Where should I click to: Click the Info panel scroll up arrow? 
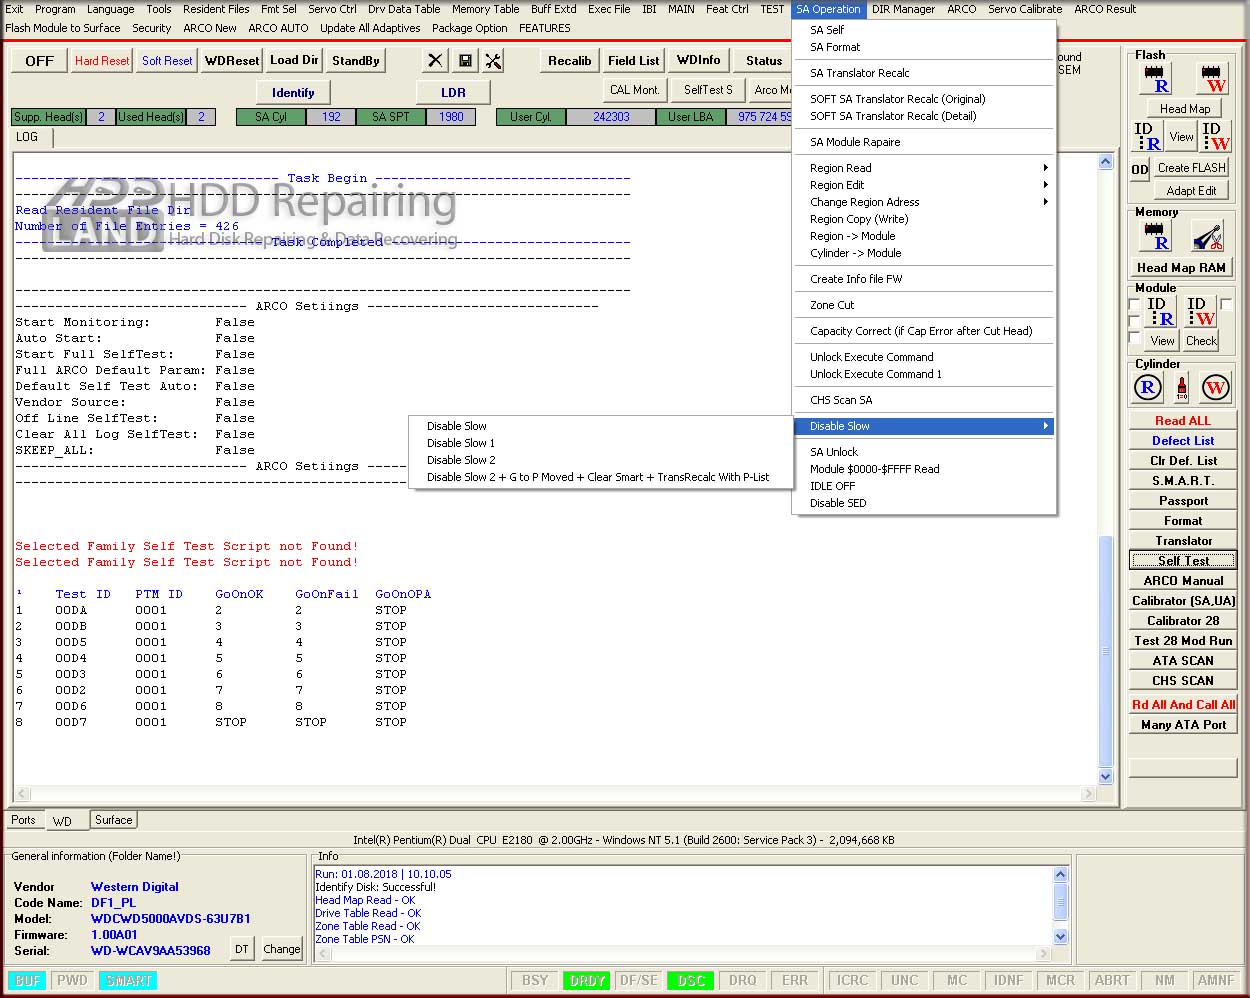(1061, 875)
